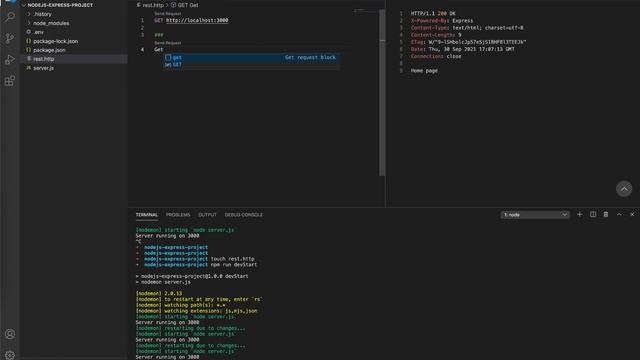Kill the terminal with trash icon

(606, 214)
